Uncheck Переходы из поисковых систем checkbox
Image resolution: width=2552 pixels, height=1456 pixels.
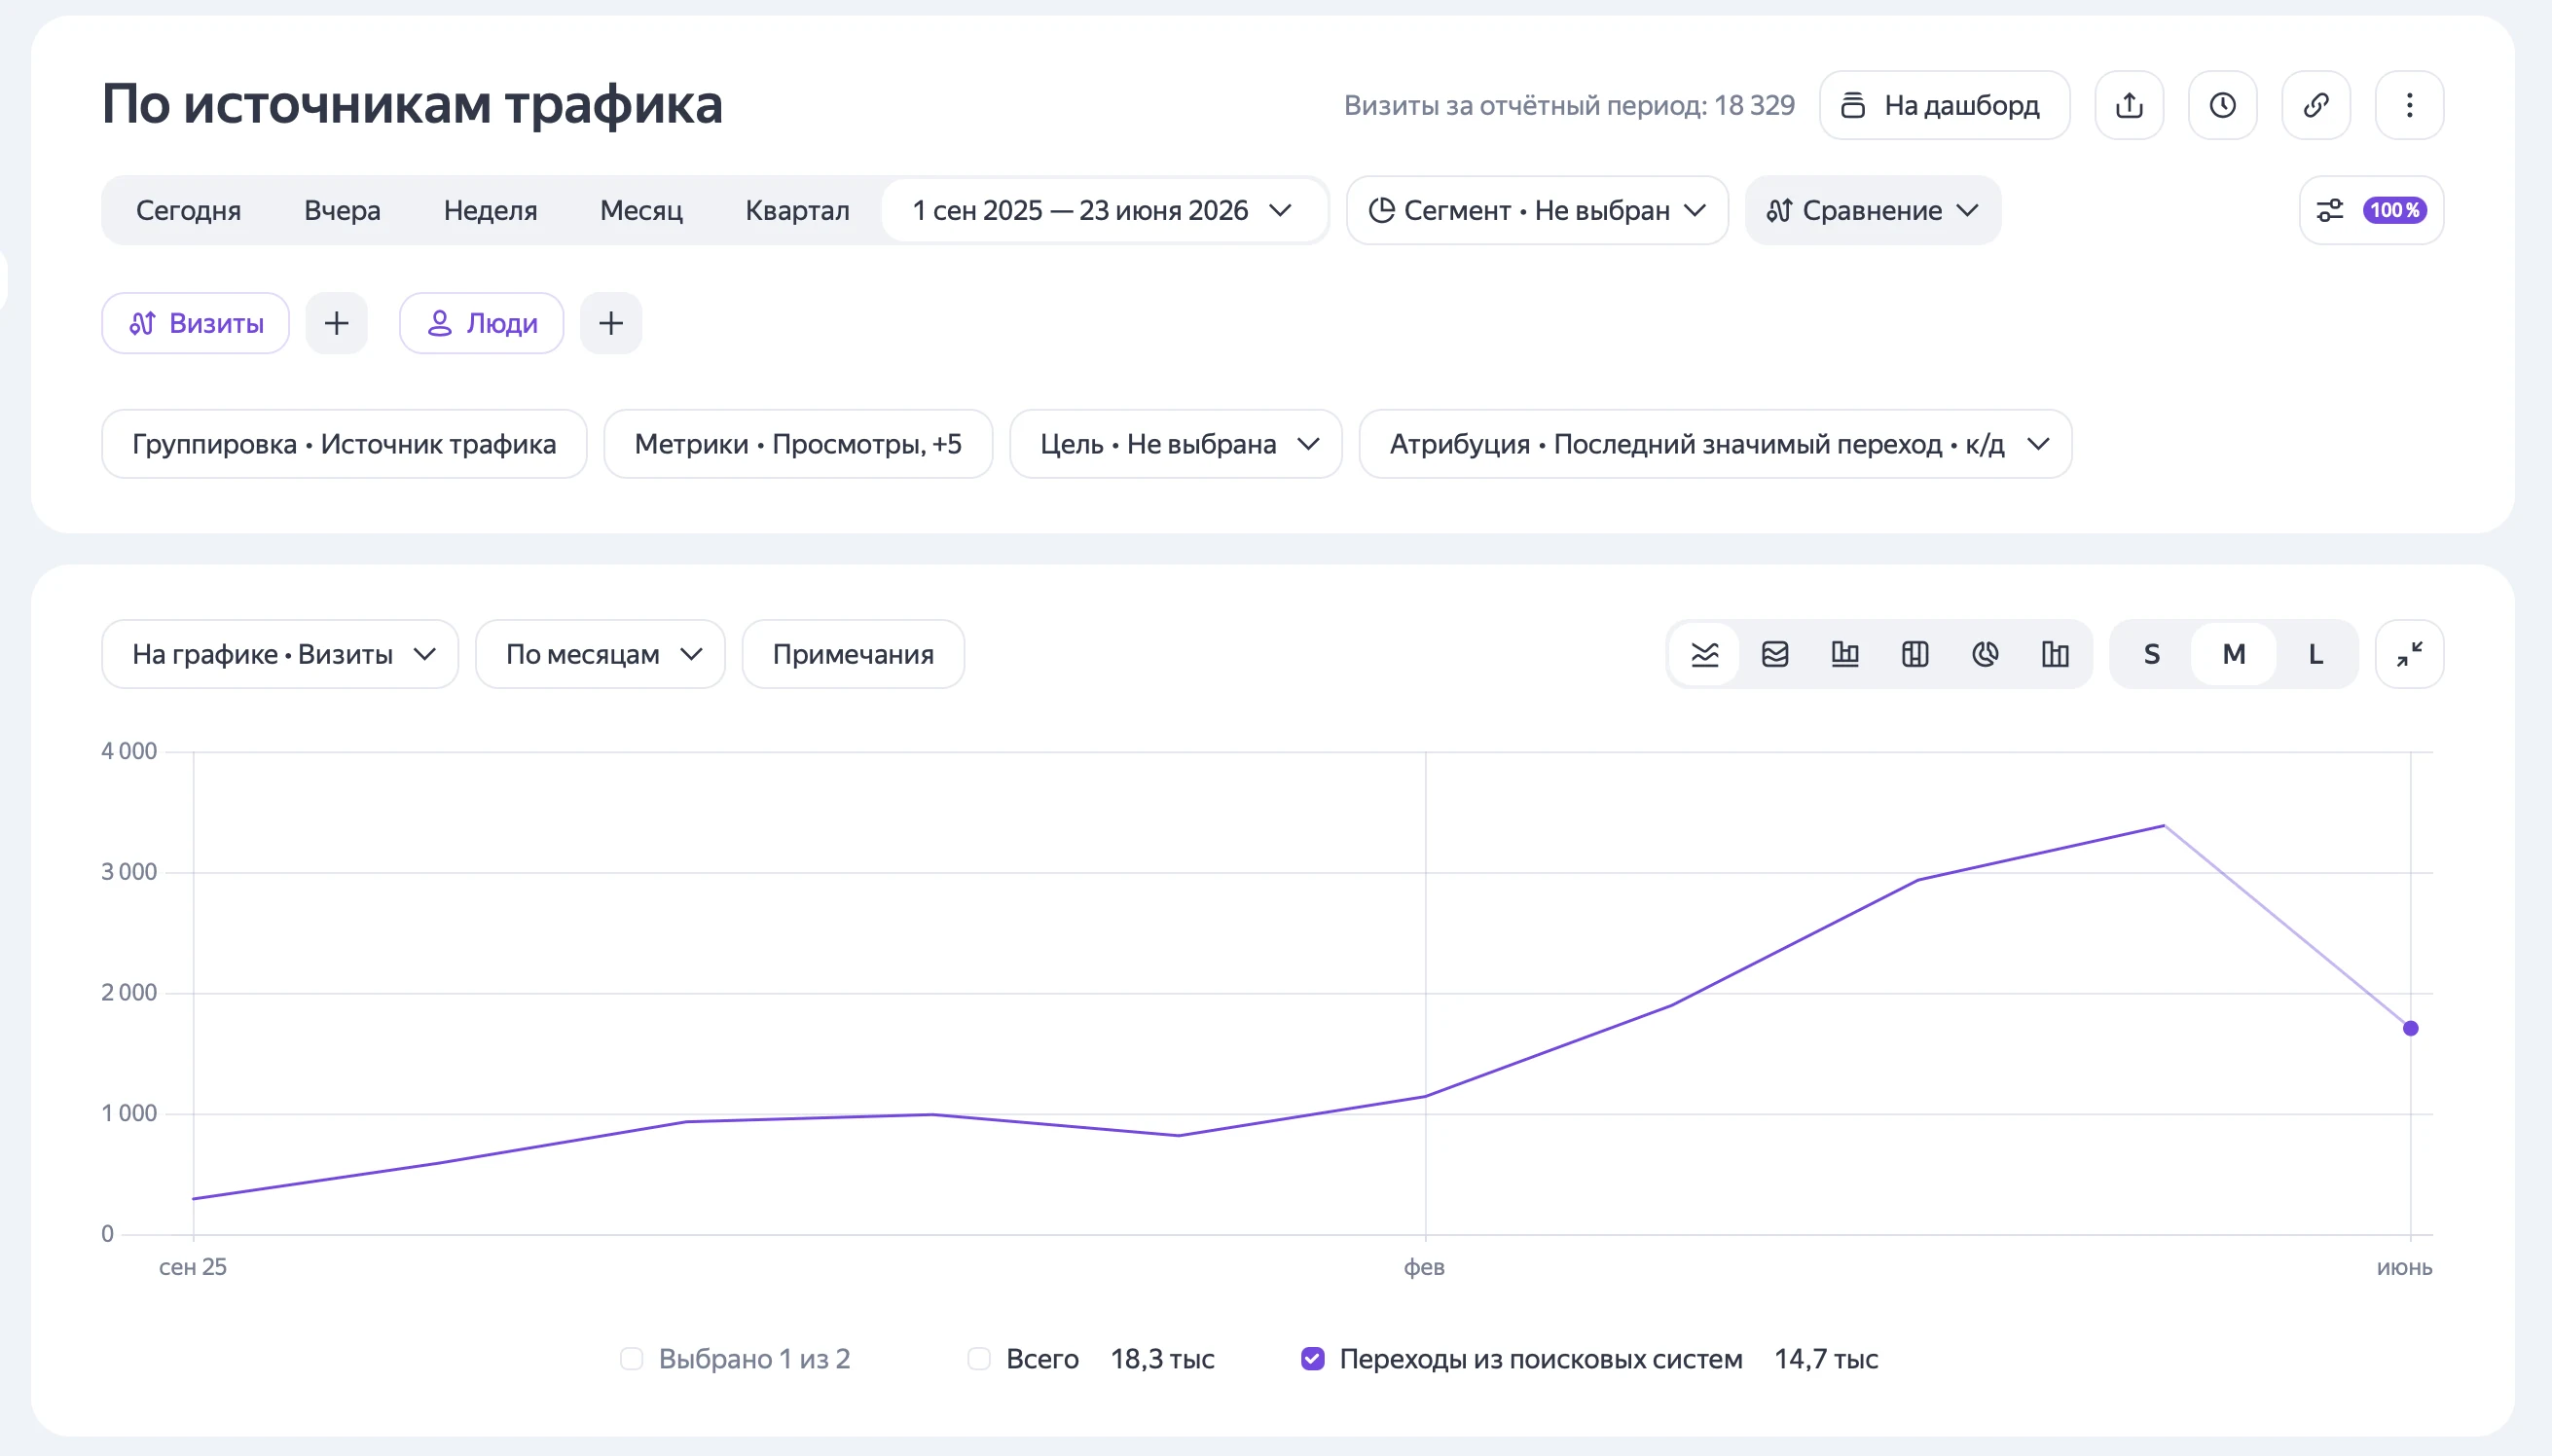coord(1313,1359)
